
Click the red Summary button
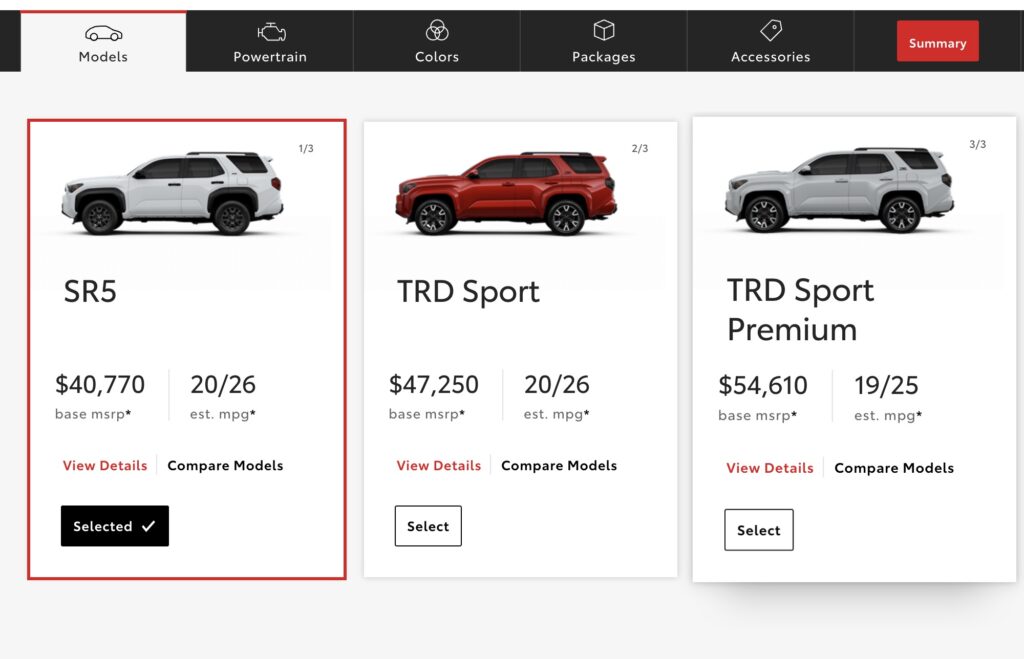click(937, 42)
